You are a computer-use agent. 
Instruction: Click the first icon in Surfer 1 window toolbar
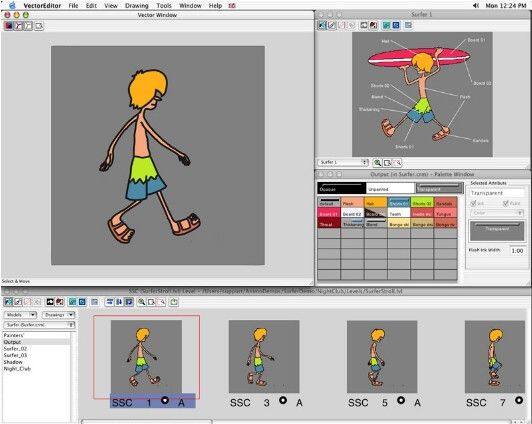click(x=322, y=25)
